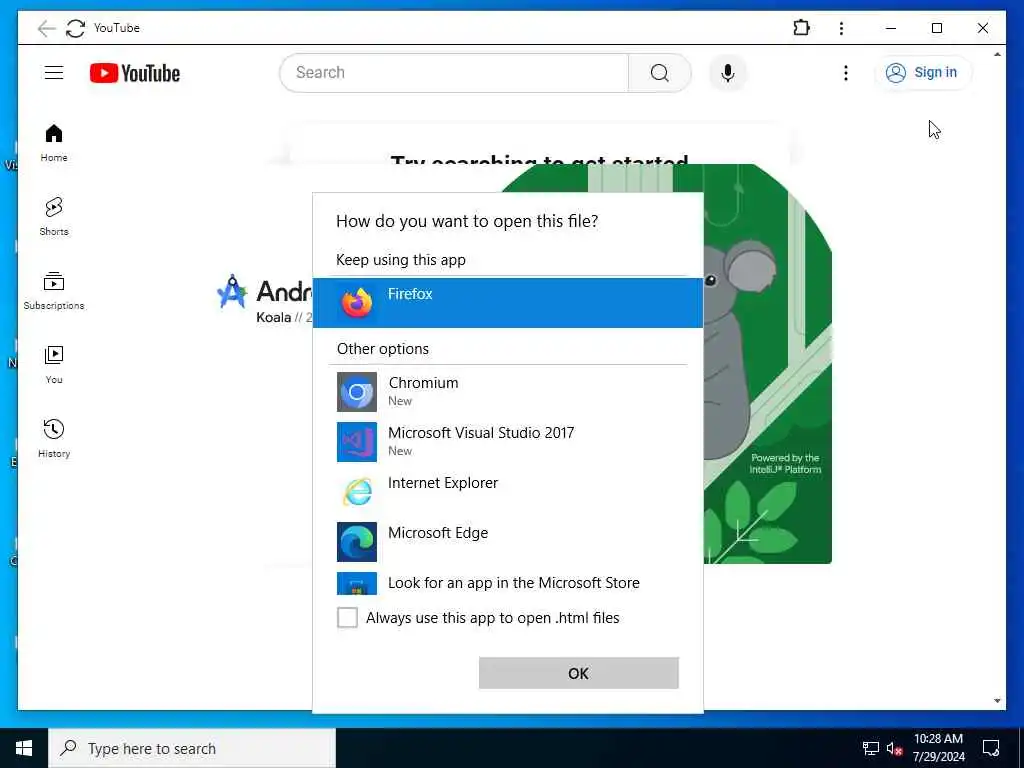Choose Chromium from other options

click(x=508, y=391)
